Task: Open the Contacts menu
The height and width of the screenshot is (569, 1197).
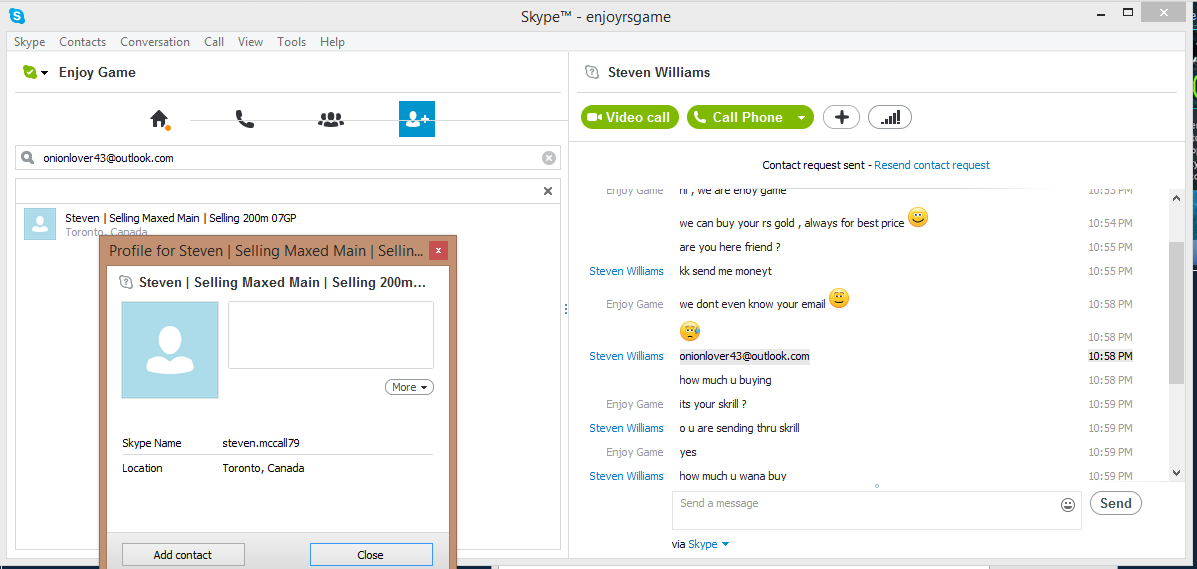Action: point(82,42)
